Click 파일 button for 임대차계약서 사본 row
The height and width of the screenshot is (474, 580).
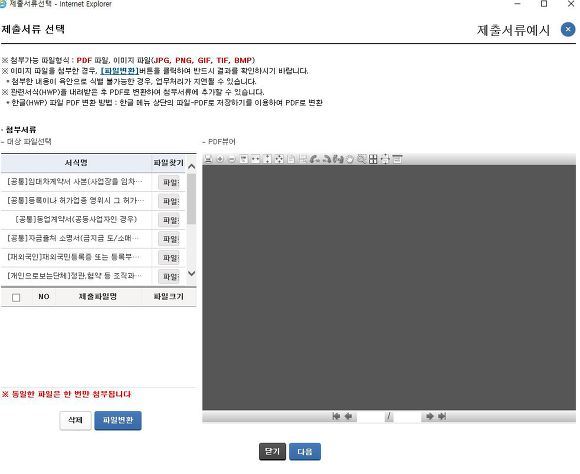pyautogui.click(x=169, y=182)
